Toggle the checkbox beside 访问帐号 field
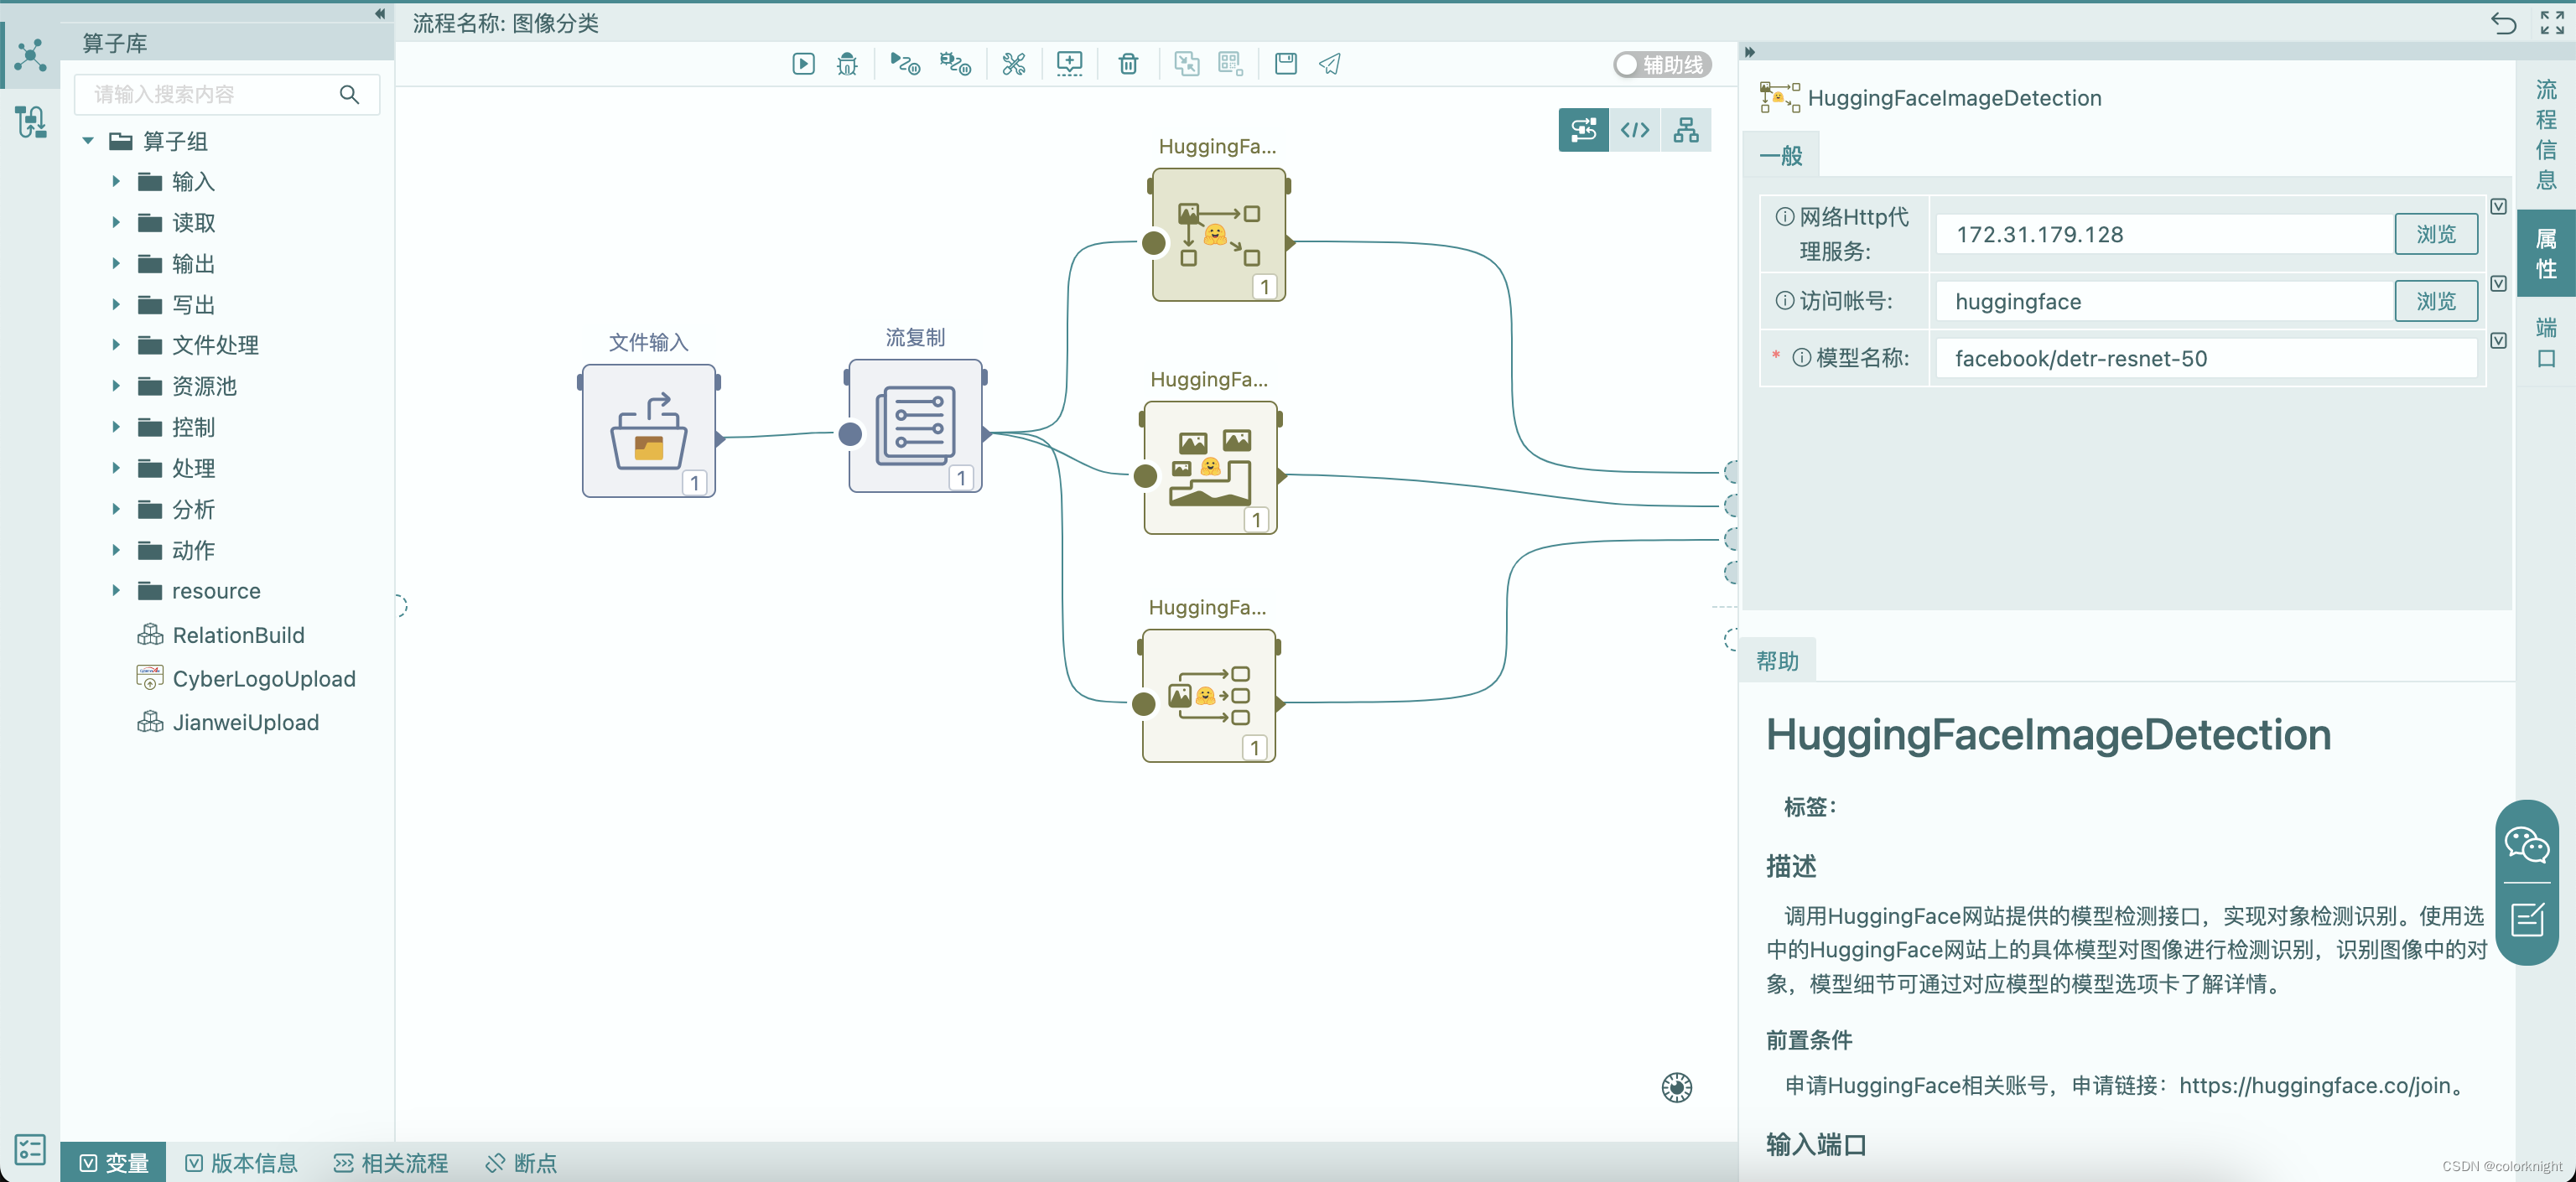This screenshot has width=2576, height=1182. (x=2499, y=283)
